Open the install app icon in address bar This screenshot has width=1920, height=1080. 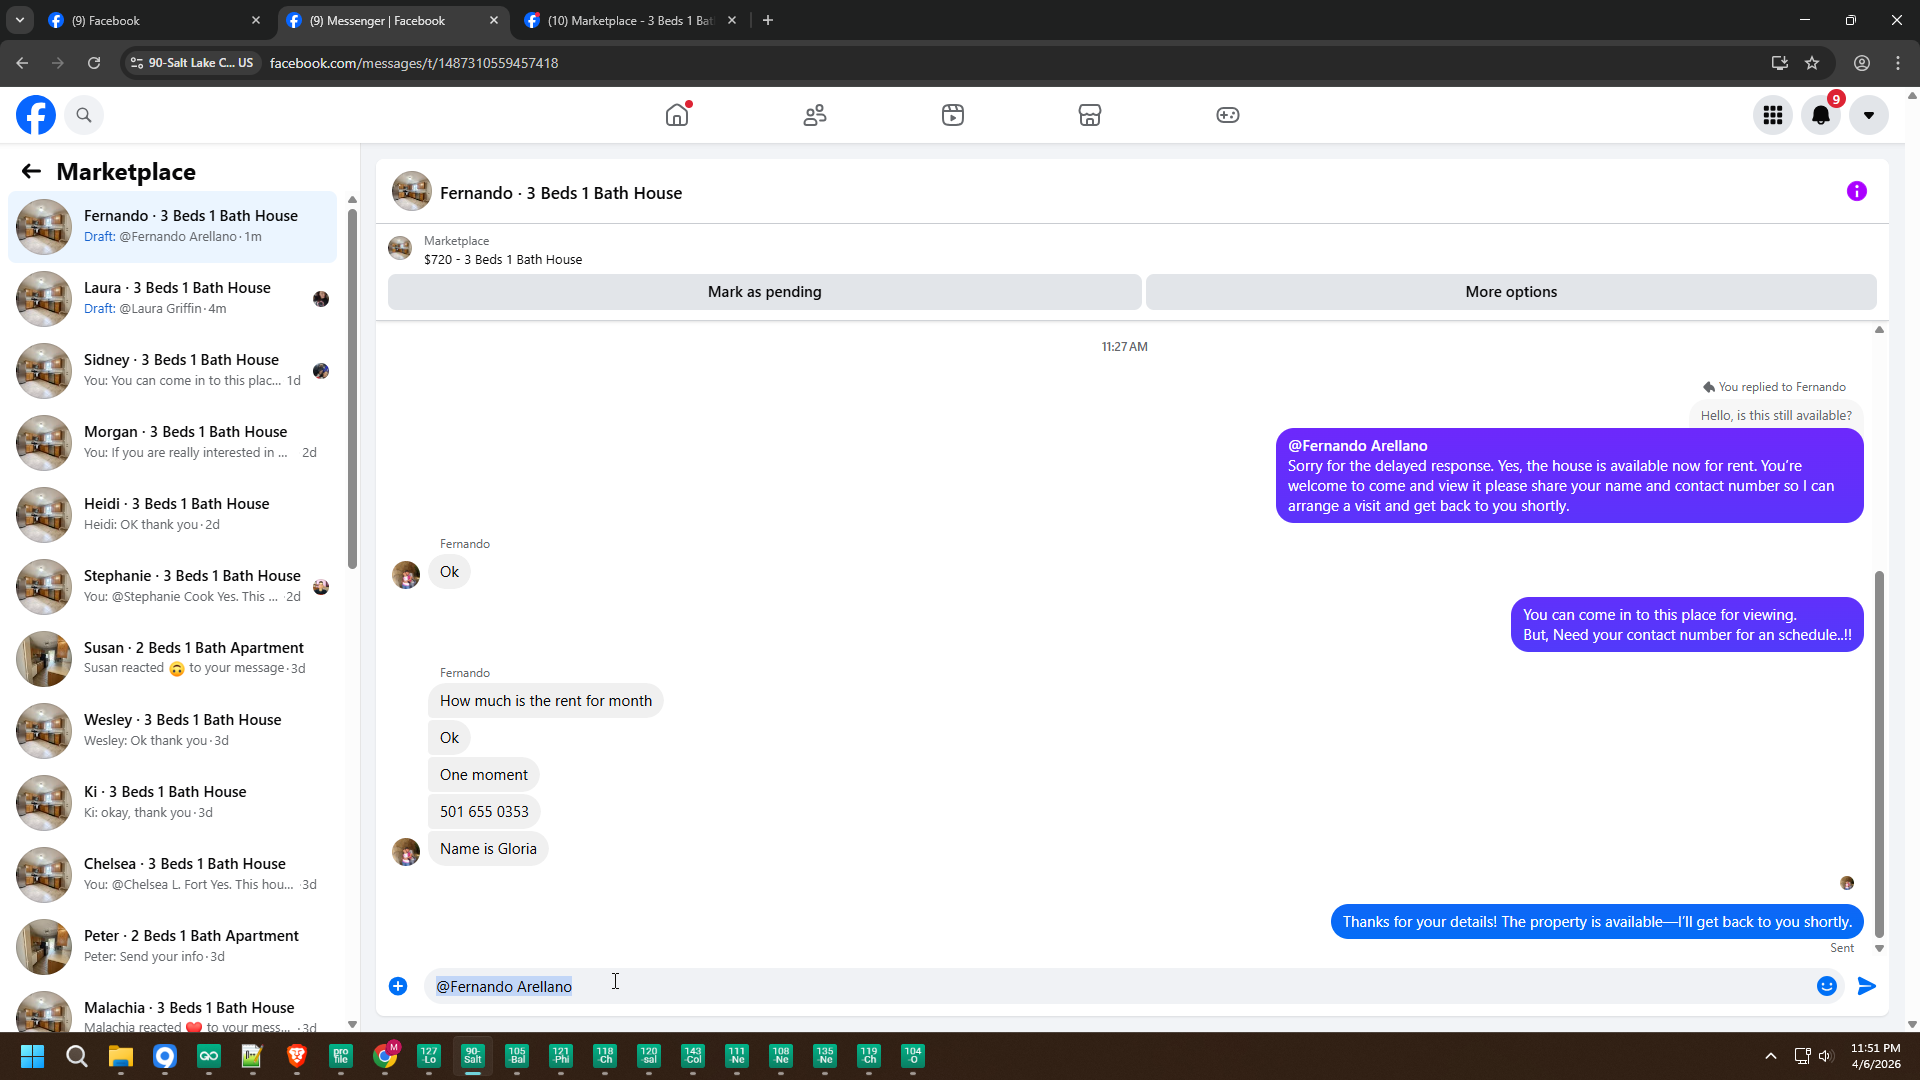point(1779,63)
